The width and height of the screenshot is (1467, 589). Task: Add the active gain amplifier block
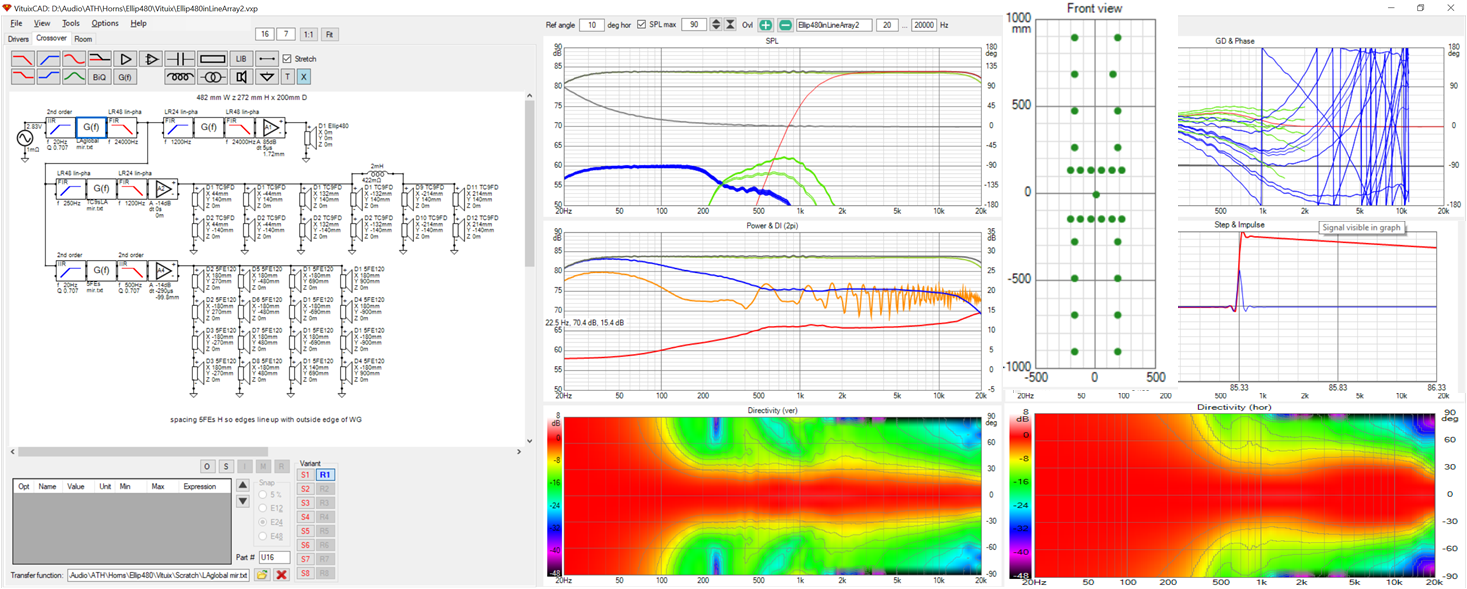(151, 59)
